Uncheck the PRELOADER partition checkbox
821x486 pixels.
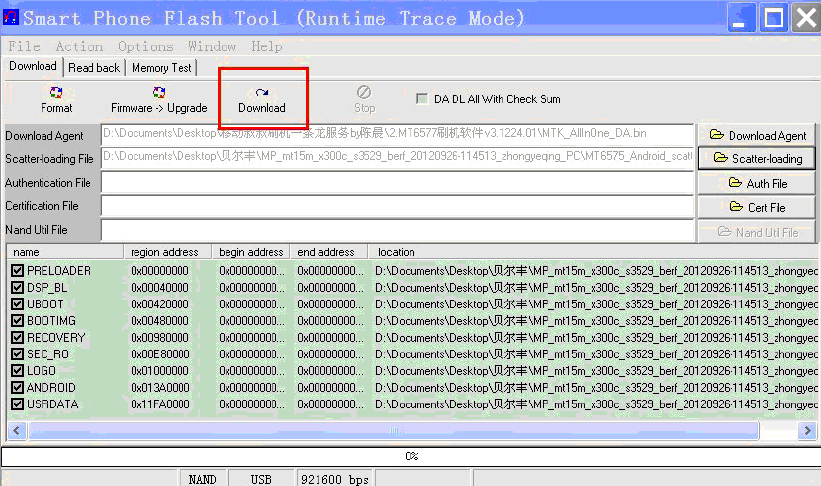click(x=17, y=270)
